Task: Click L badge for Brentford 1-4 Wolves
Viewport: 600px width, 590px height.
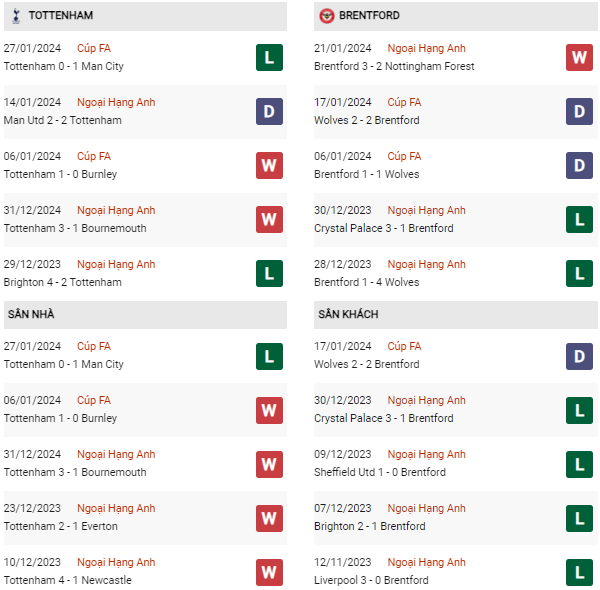Action: pyautogui.click(x=580, y=273)
